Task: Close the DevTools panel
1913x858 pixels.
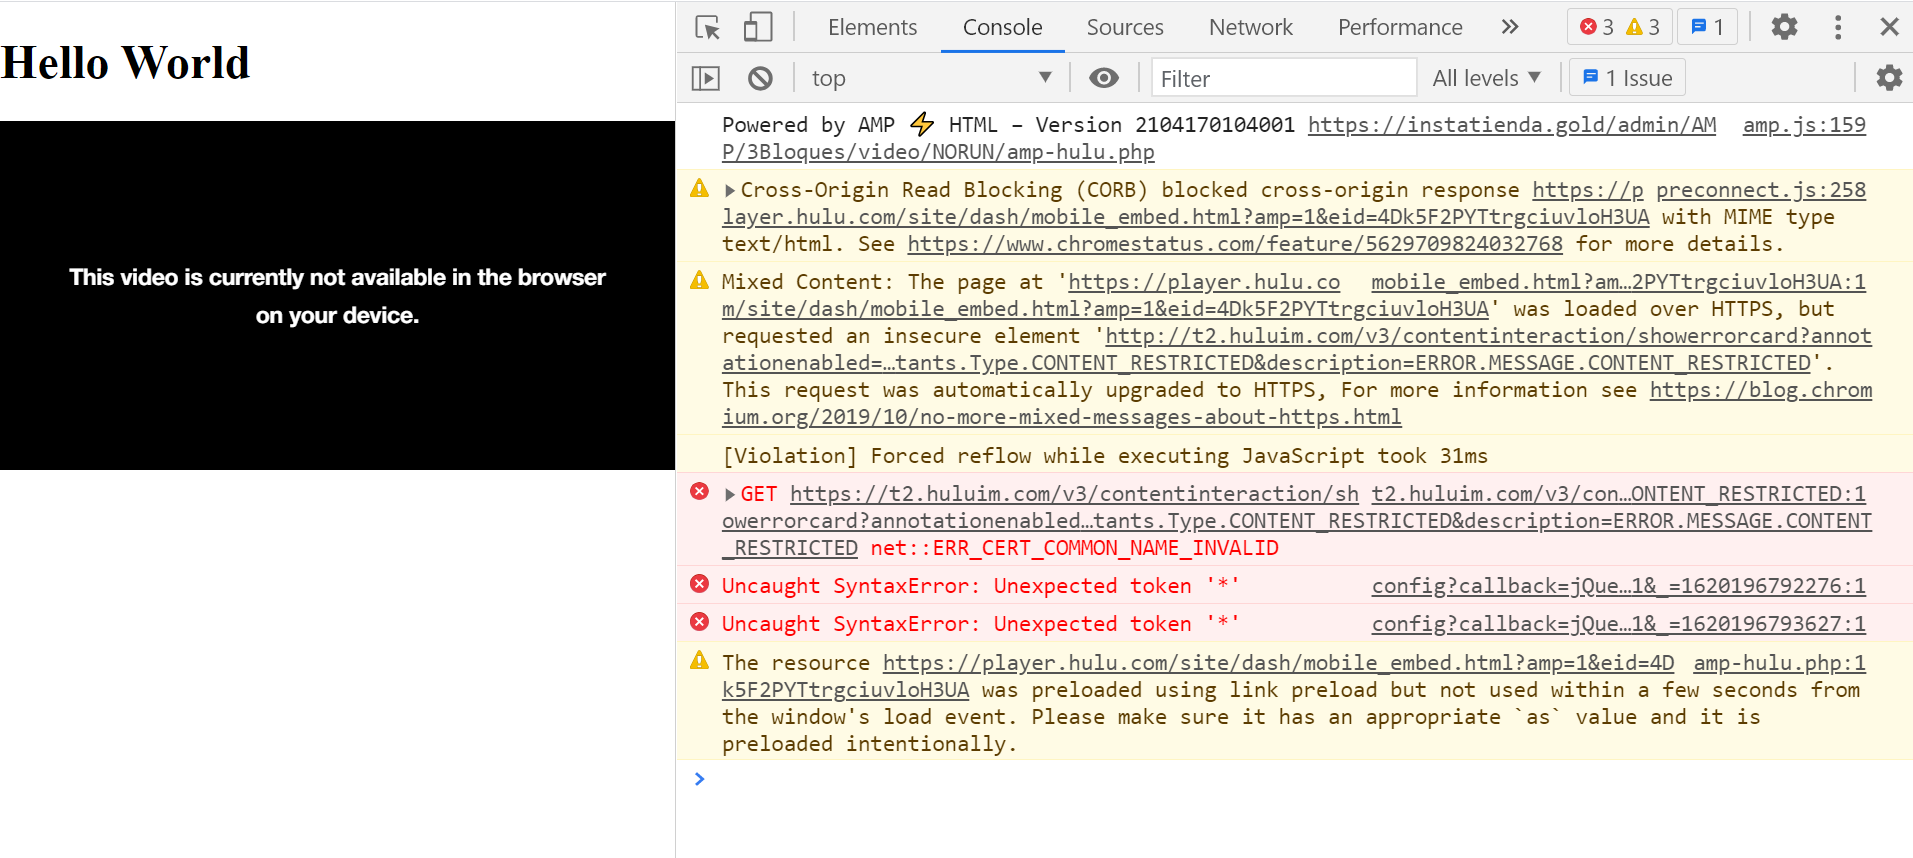Action: 1889,27
